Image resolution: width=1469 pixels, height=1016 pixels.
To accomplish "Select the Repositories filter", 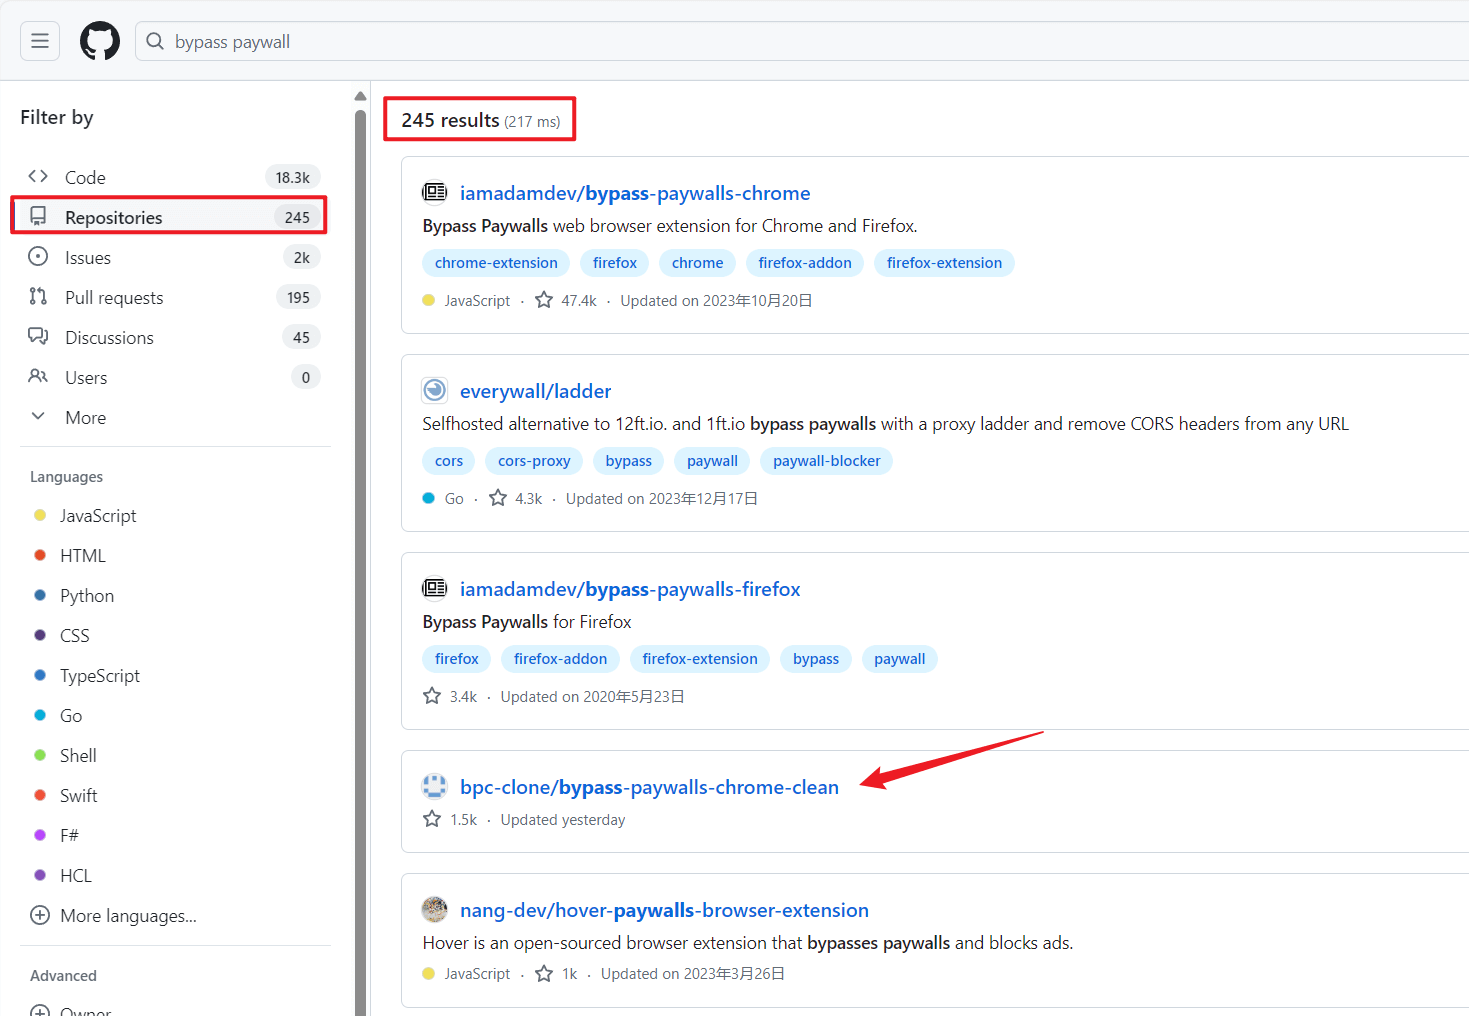I will pos(170,217).
